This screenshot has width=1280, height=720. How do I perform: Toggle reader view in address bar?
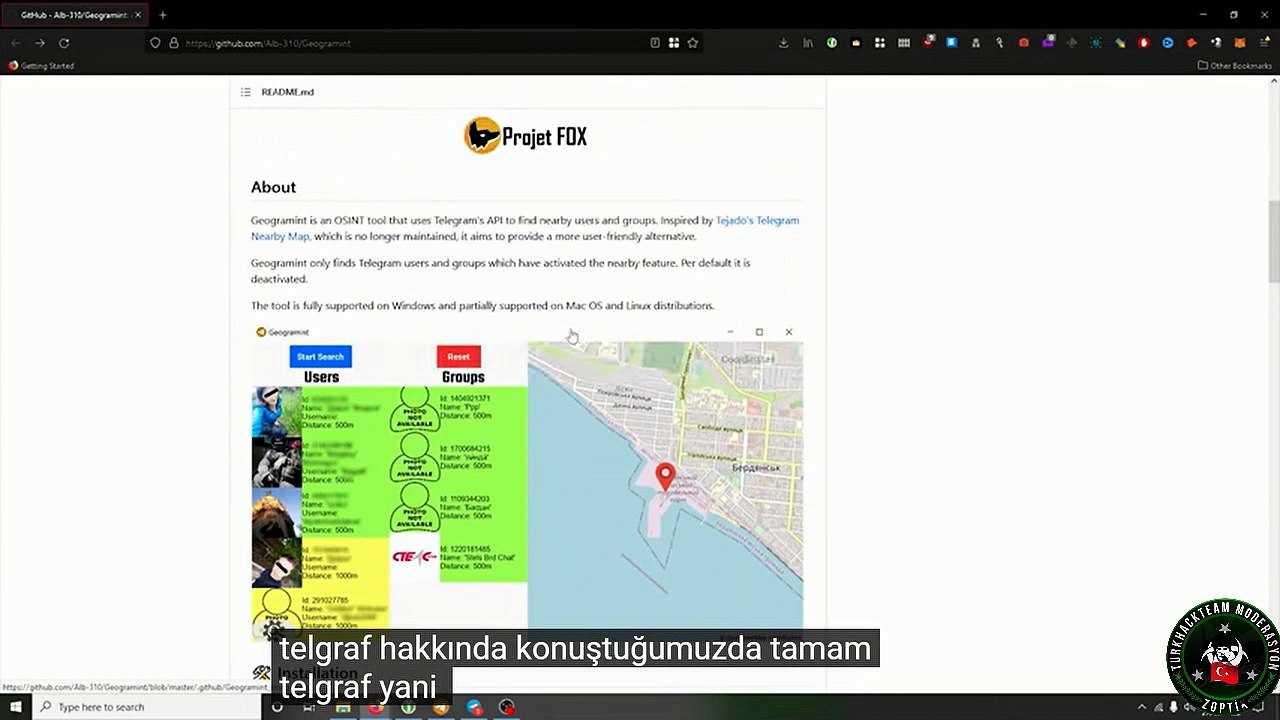655,43
